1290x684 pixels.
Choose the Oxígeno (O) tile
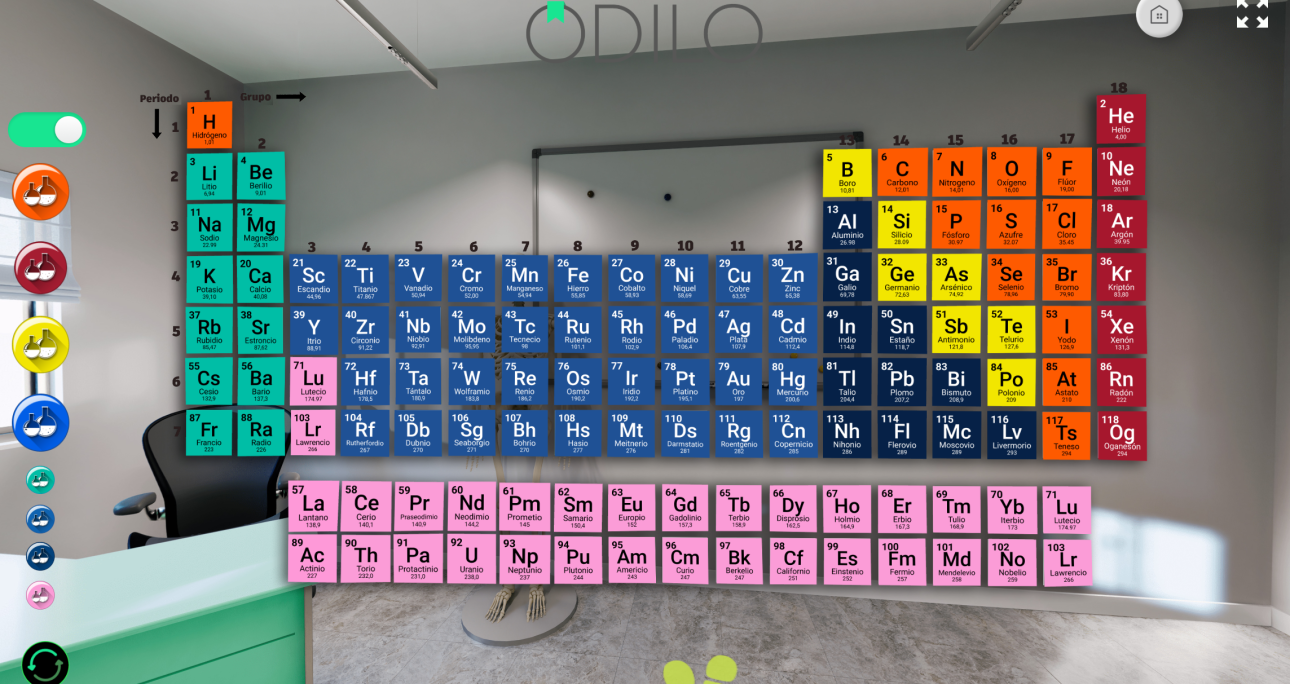coord(1011,172)
